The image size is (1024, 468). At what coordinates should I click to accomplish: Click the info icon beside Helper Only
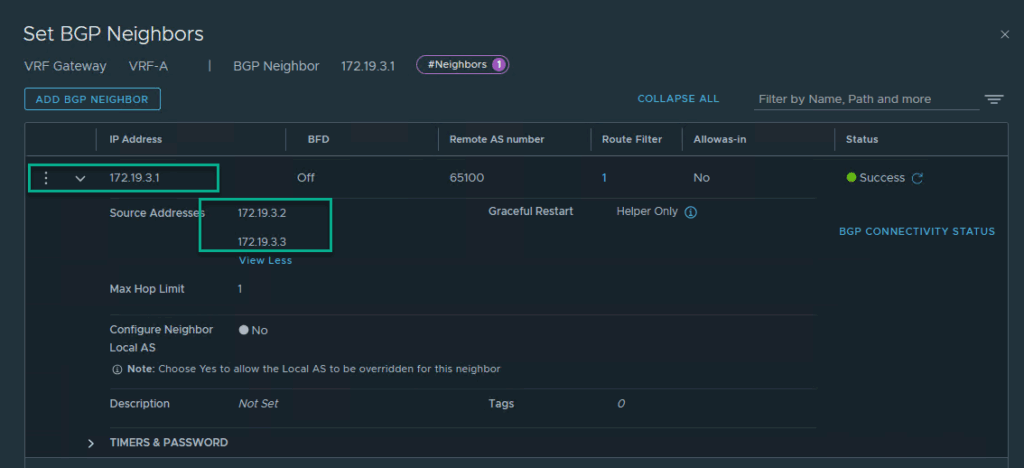coord(690,212)
